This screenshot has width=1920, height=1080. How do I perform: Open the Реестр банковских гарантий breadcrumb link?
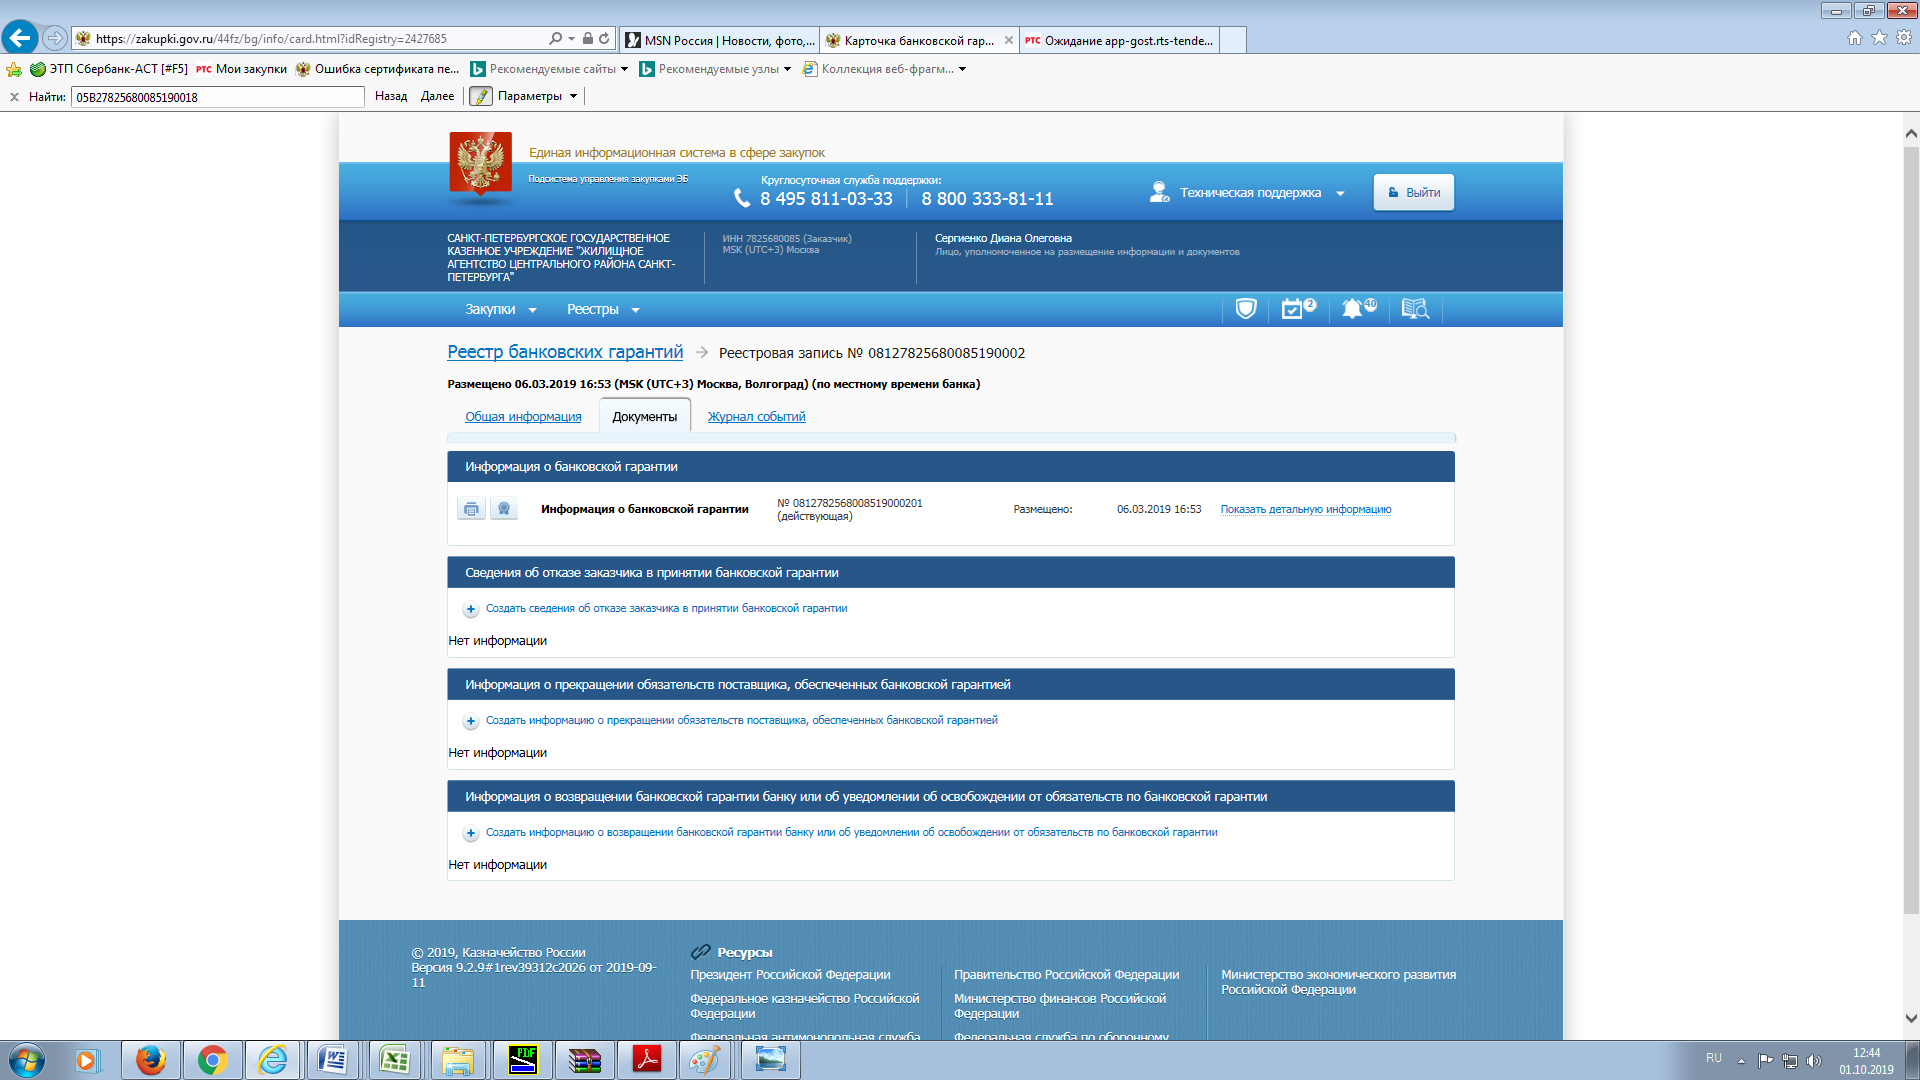tap(565, 352)
